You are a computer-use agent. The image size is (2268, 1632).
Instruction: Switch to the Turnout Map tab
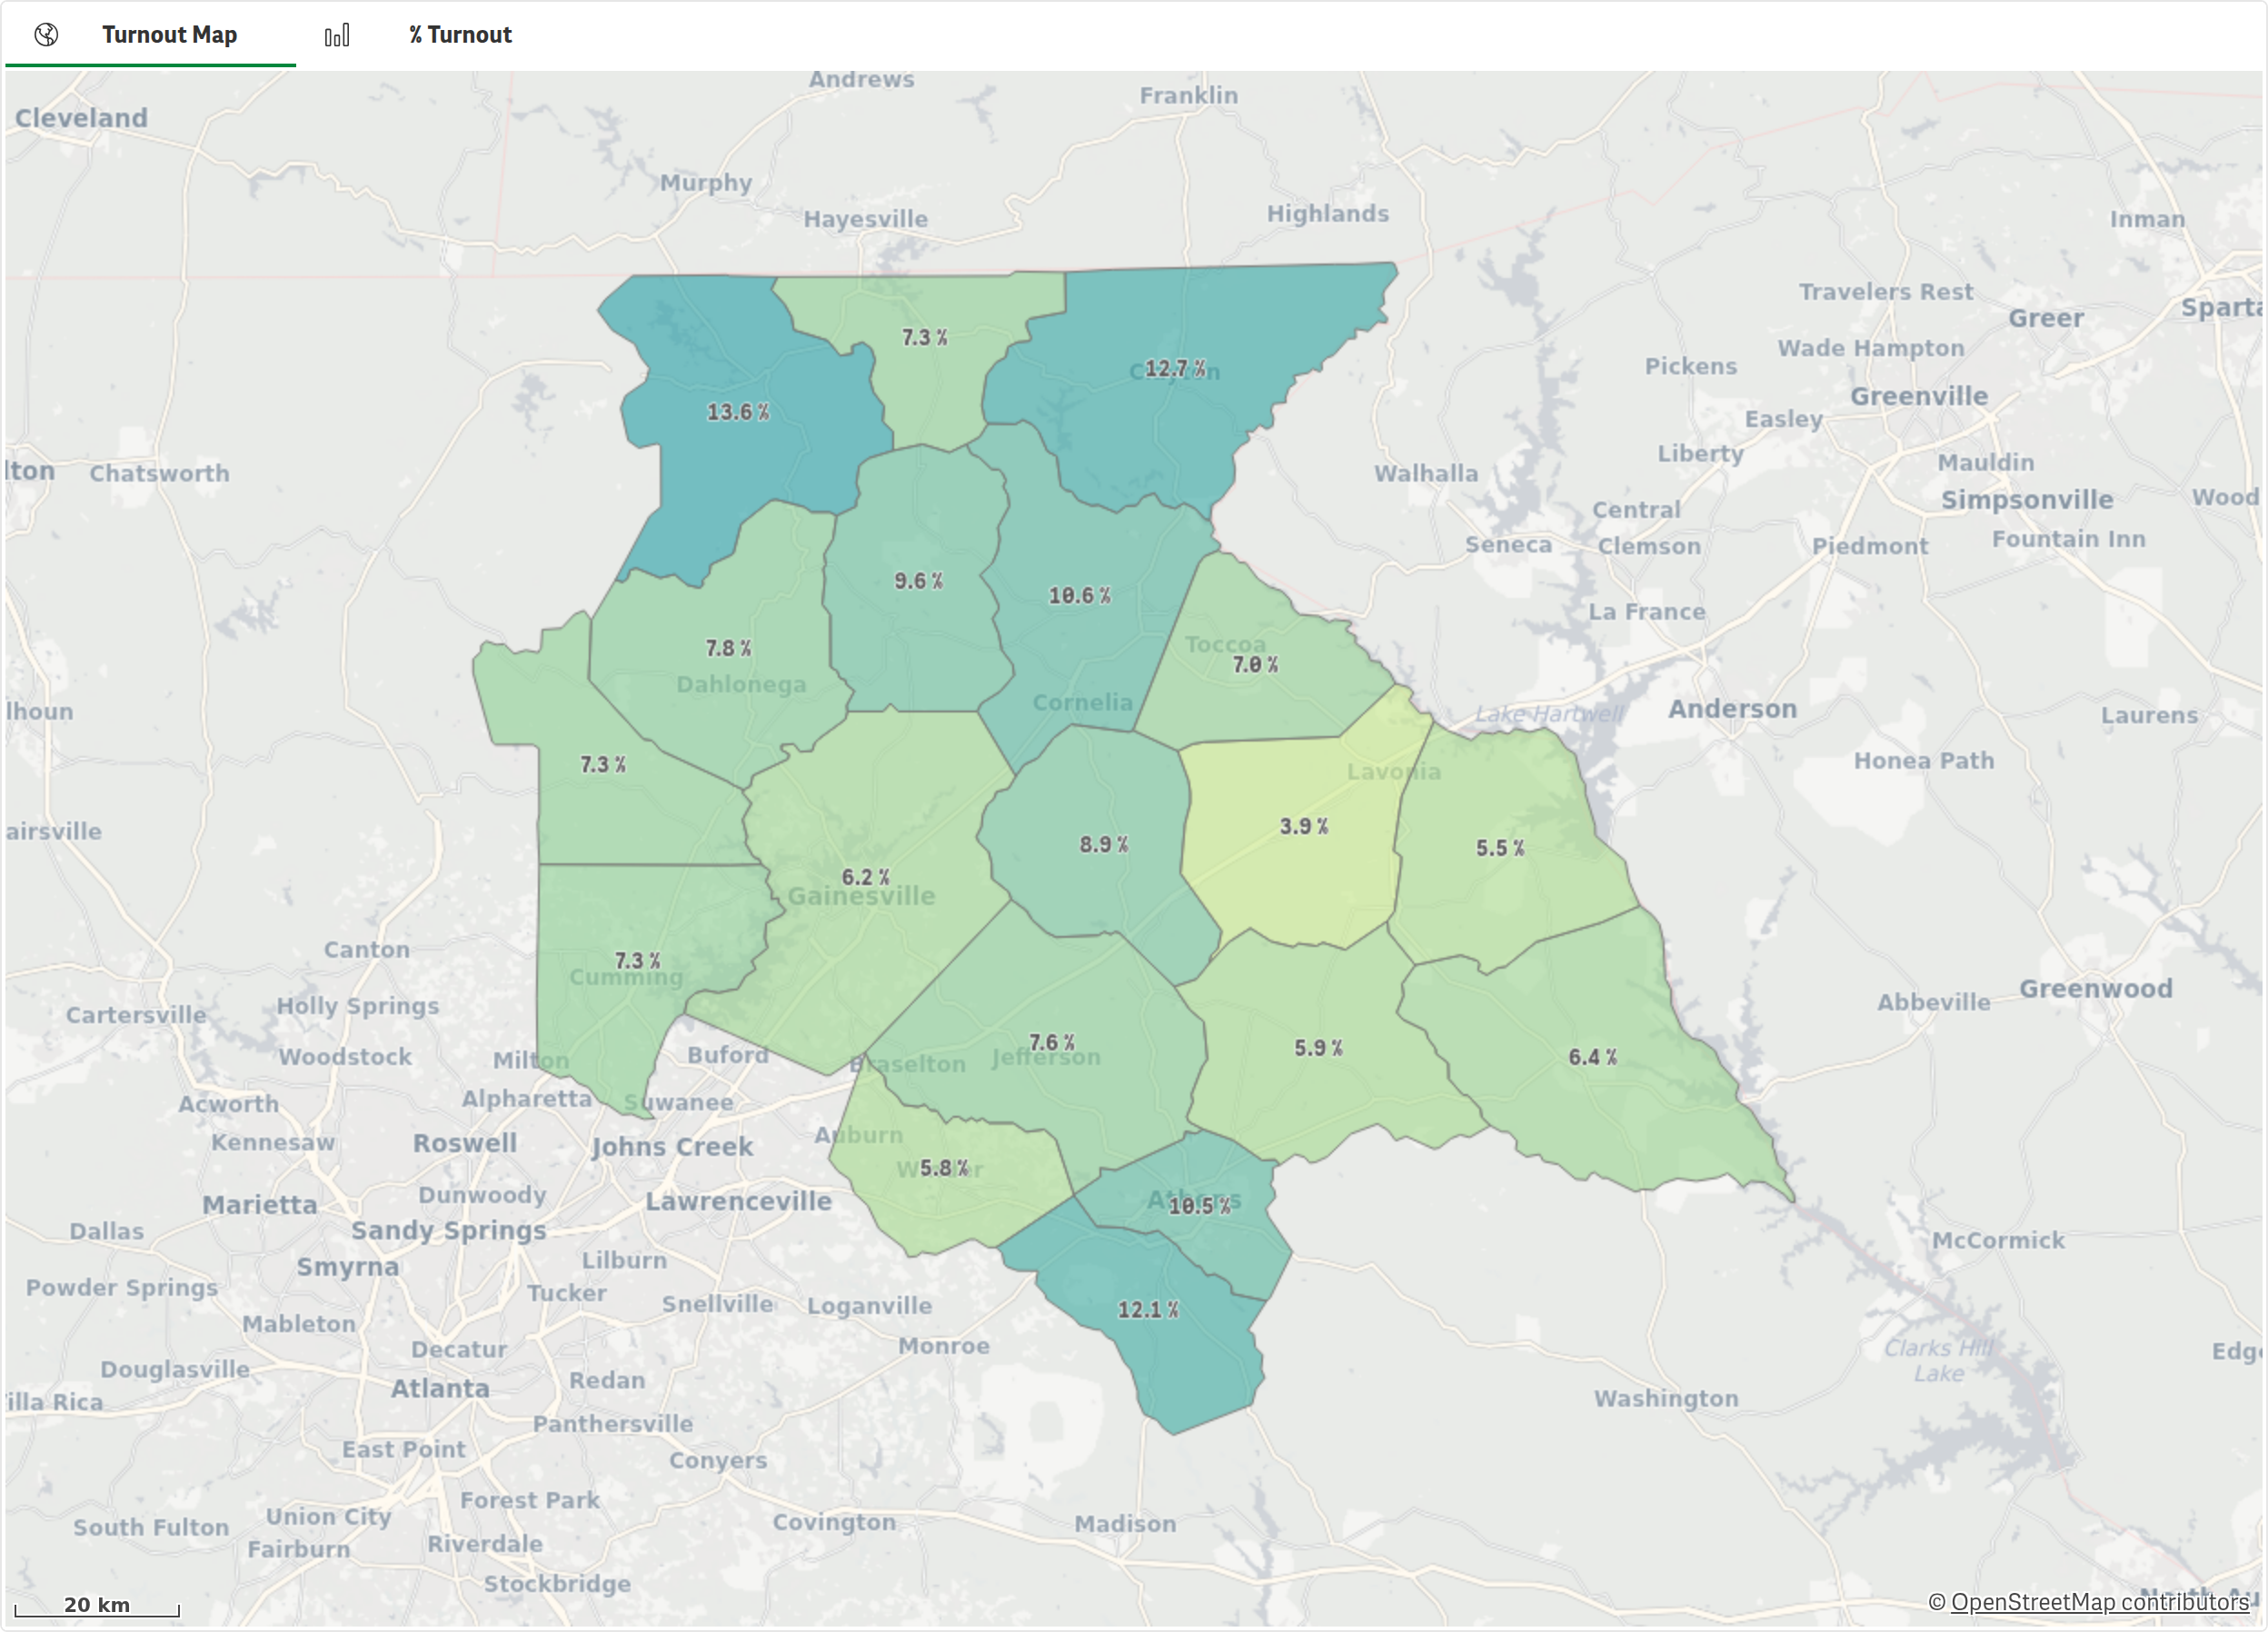[x=169, y=35]
